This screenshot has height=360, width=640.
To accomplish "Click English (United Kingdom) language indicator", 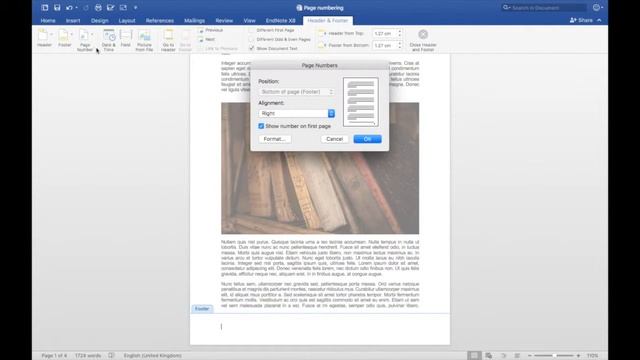I will [153, 356].
